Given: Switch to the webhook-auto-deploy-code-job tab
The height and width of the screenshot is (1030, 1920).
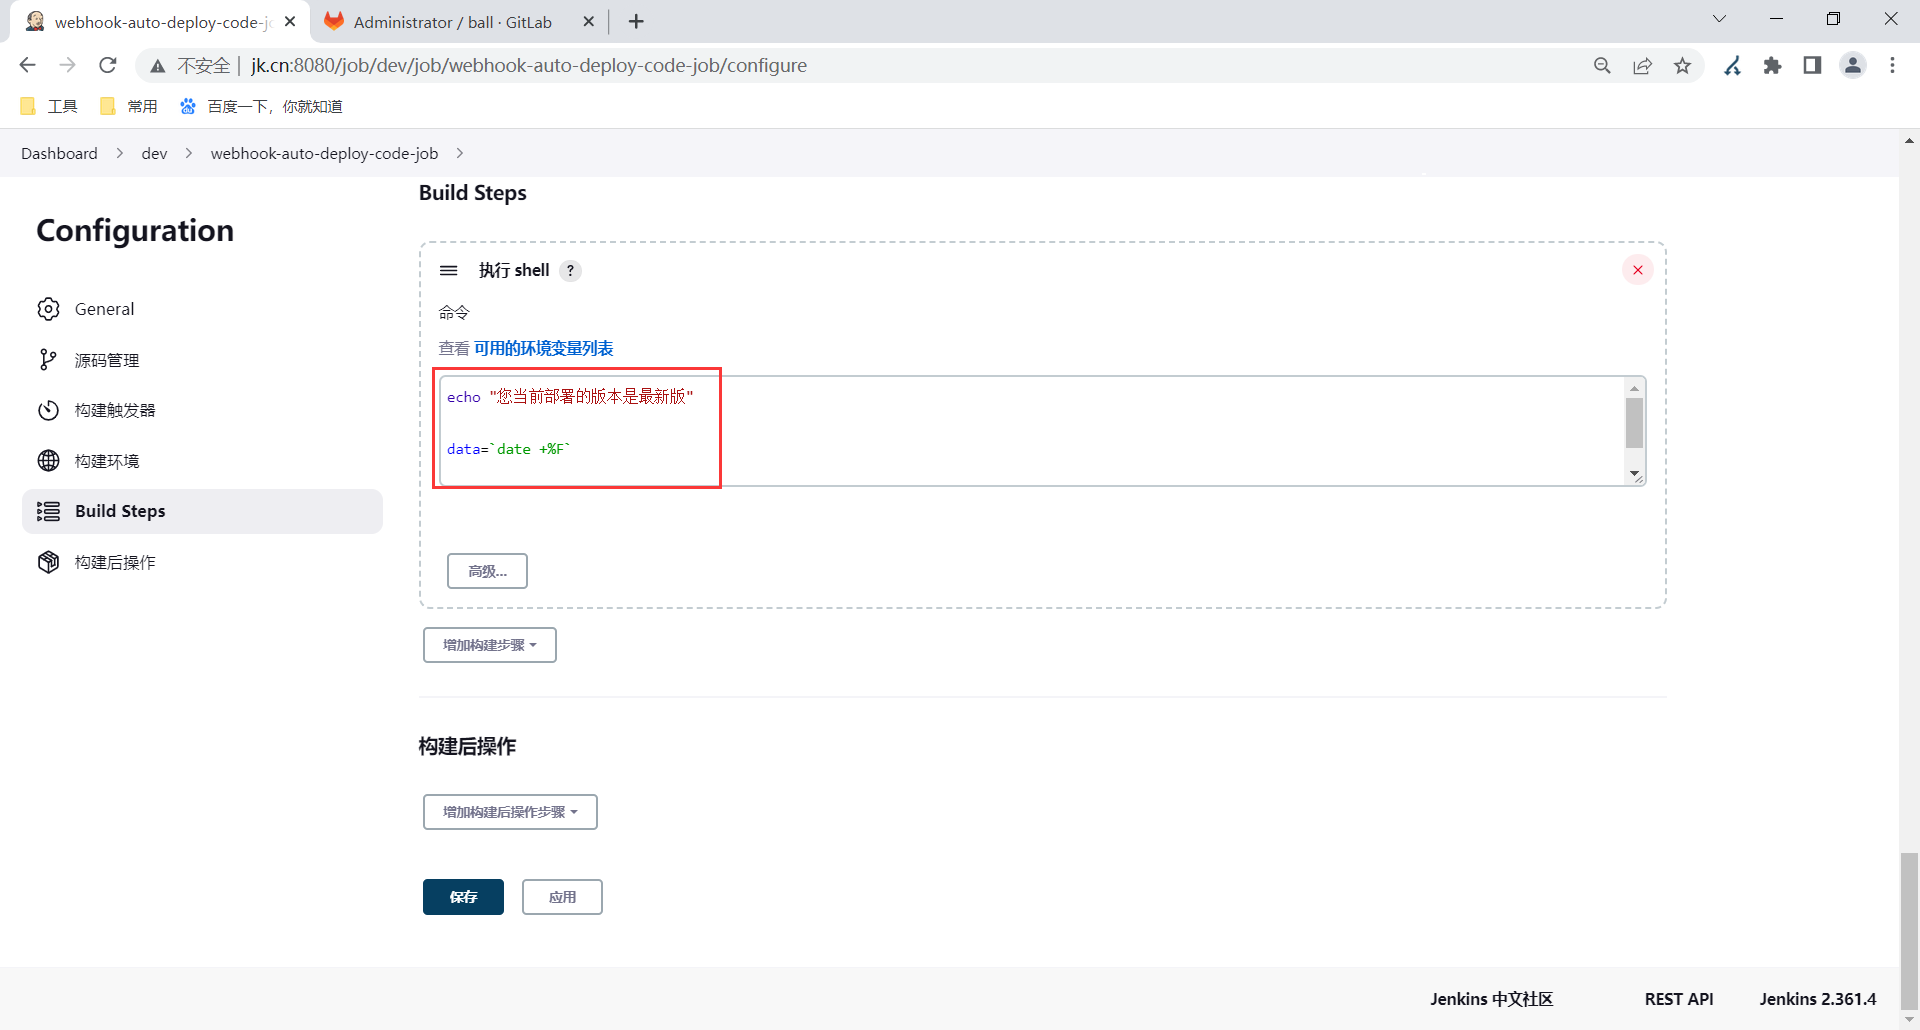Looking at the screenshot, I should (x=160, y=22).
